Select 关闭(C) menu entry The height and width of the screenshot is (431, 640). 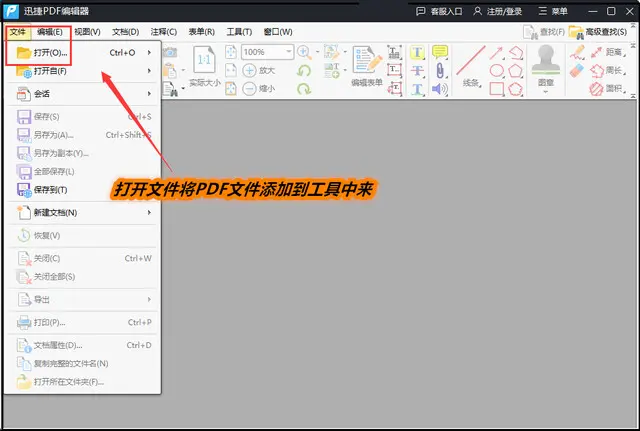click(x=82, y=258)
